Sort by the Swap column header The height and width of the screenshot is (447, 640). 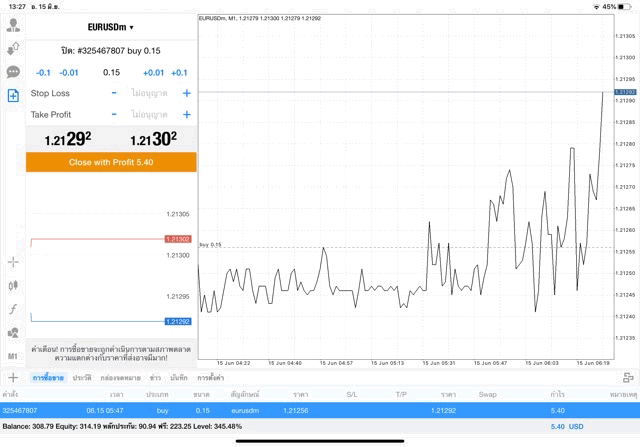point(487,394)
